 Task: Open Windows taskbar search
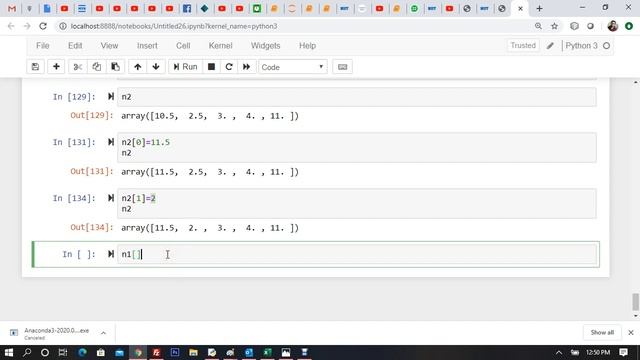point(27,352)
